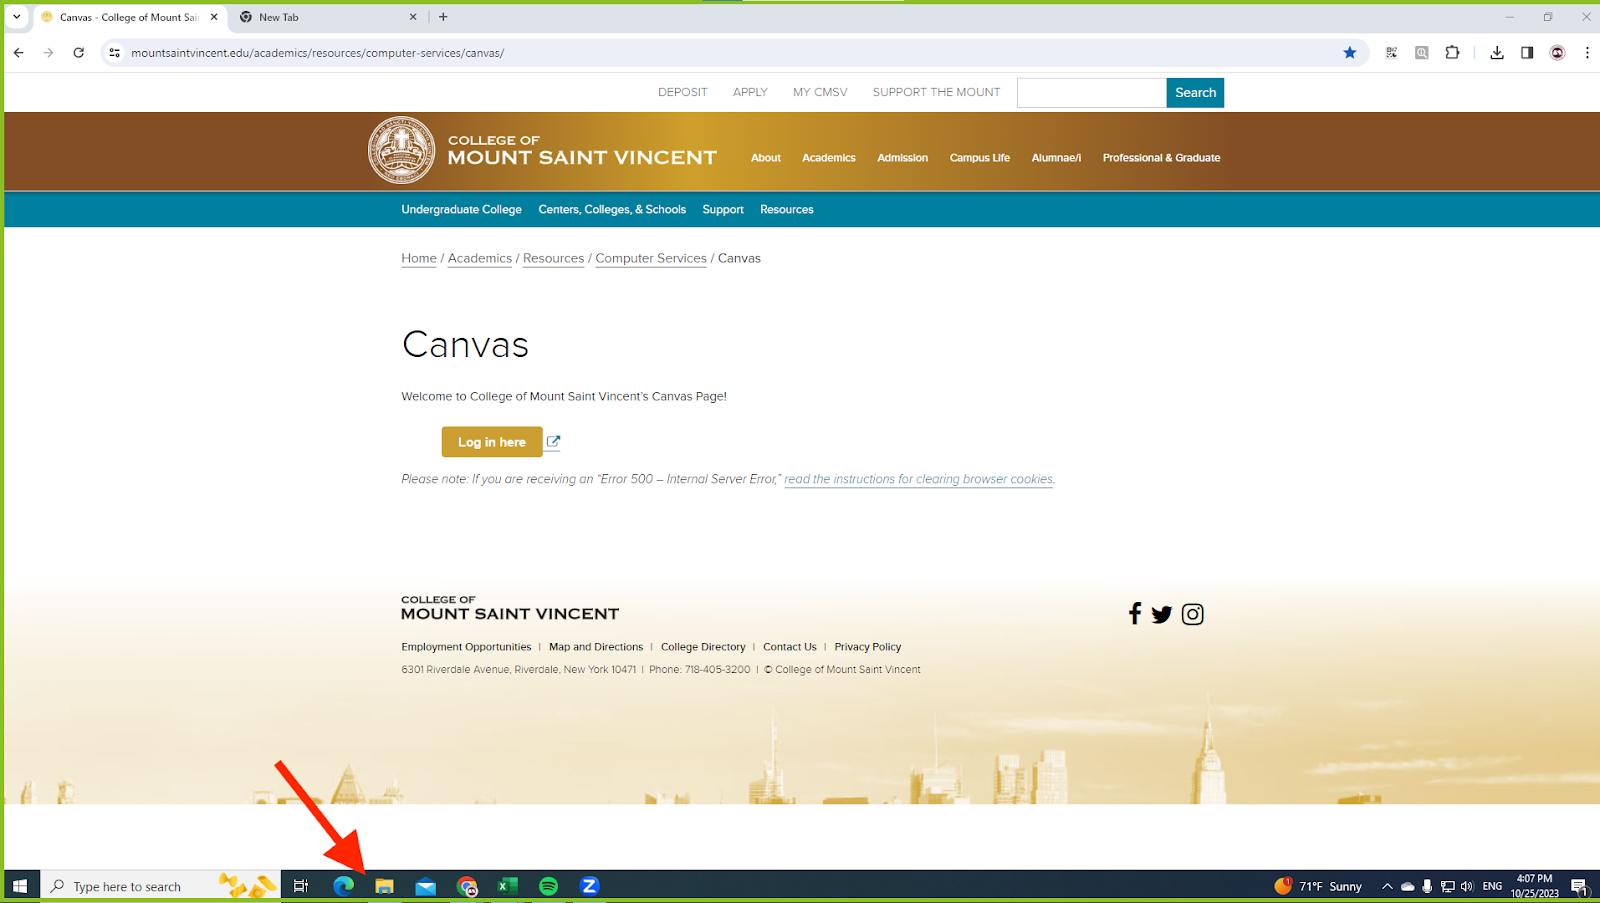
Task: Open Mail app from taskbar
Action: pyautogui.click(x=425, y=886)
